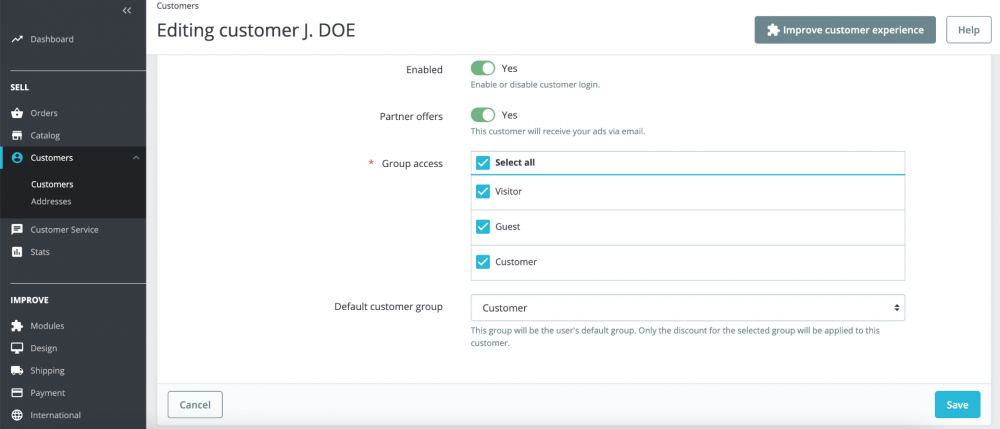Click the Customers person icon
1000x429 pixels.
point(17,158)
